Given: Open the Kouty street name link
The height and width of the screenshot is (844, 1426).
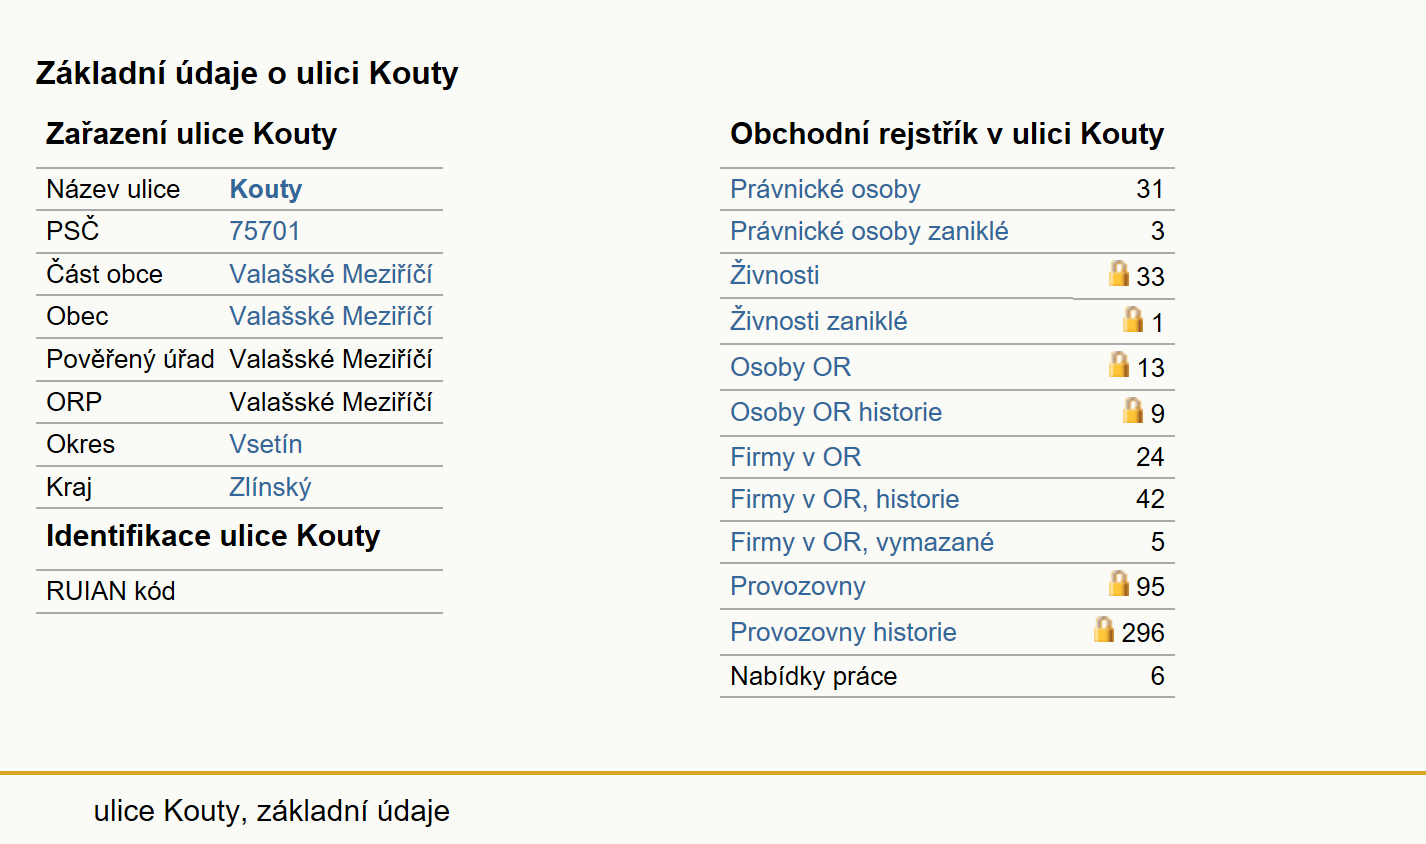Looking at the screenshot, I should [266, 189].
